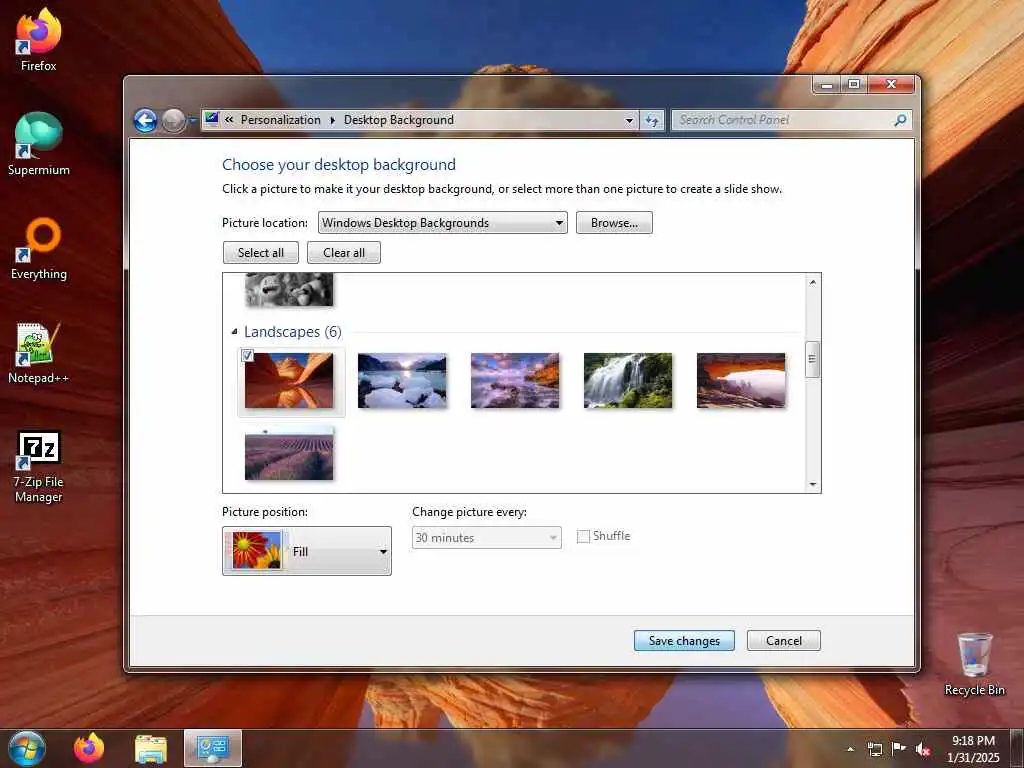Viewport: 1024px width, 768px height.
Task: Click the Search Control Panel field
Action: pos(784,120)
